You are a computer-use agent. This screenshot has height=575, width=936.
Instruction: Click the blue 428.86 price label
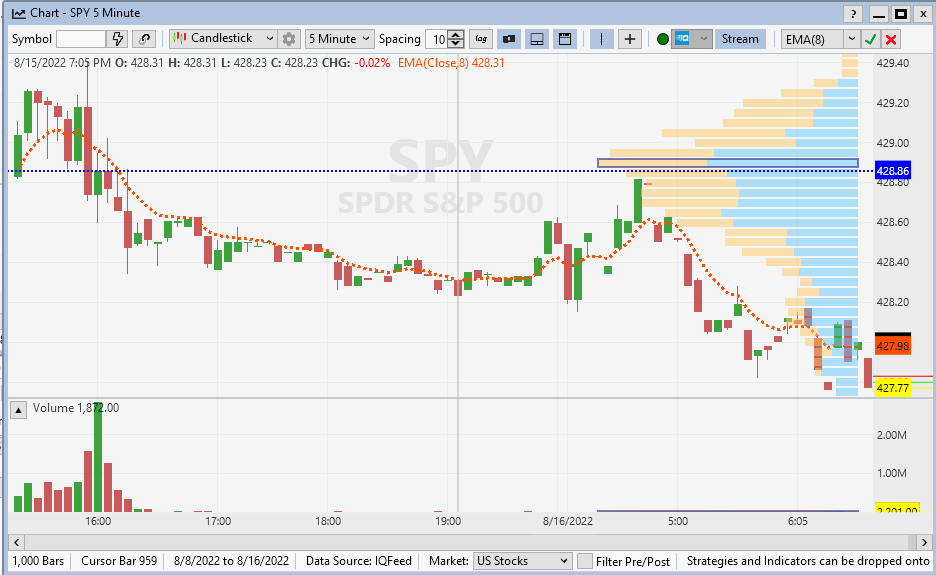(892, 171)
